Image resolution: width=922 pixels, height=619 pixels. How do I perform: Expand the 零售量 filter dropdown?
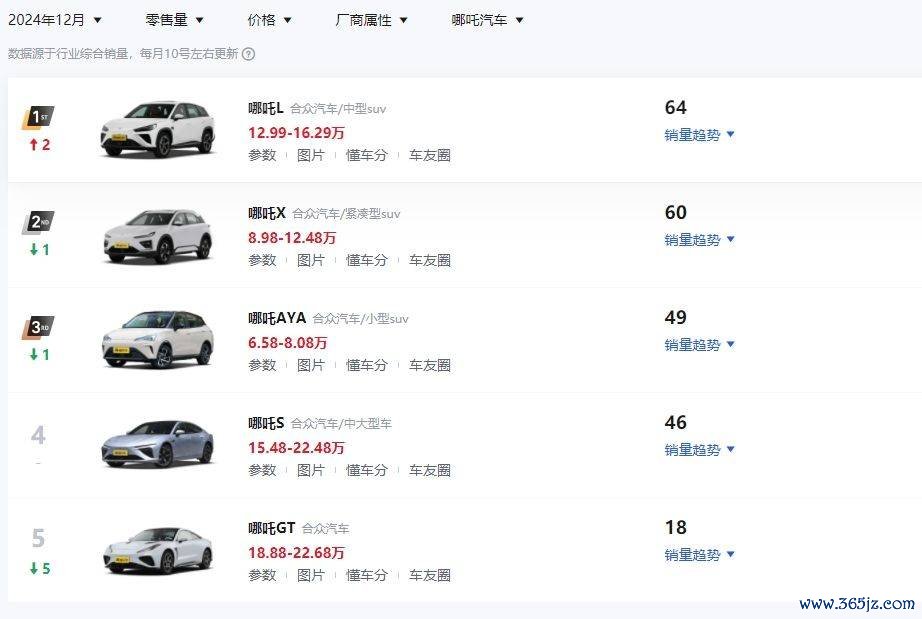point(174,20)
